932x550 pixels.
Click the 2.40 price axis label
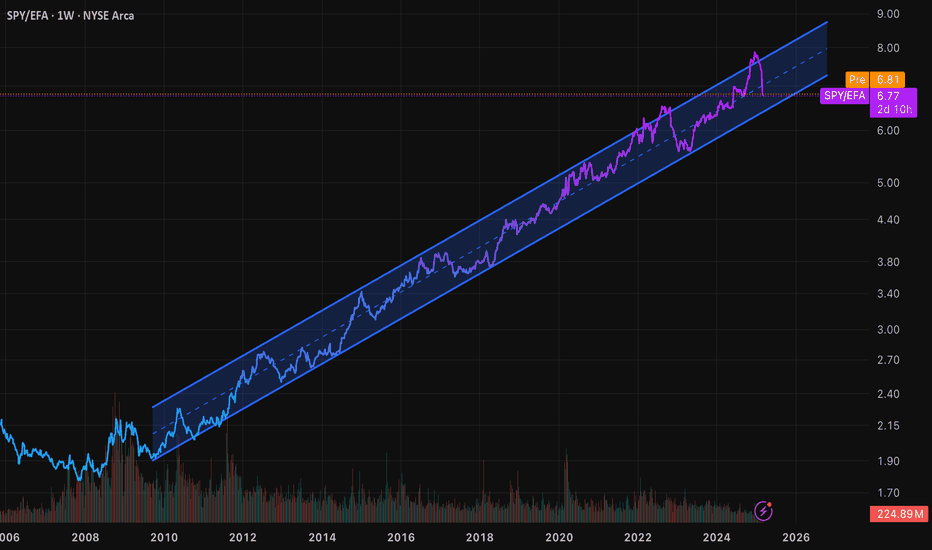pos(888,394)
